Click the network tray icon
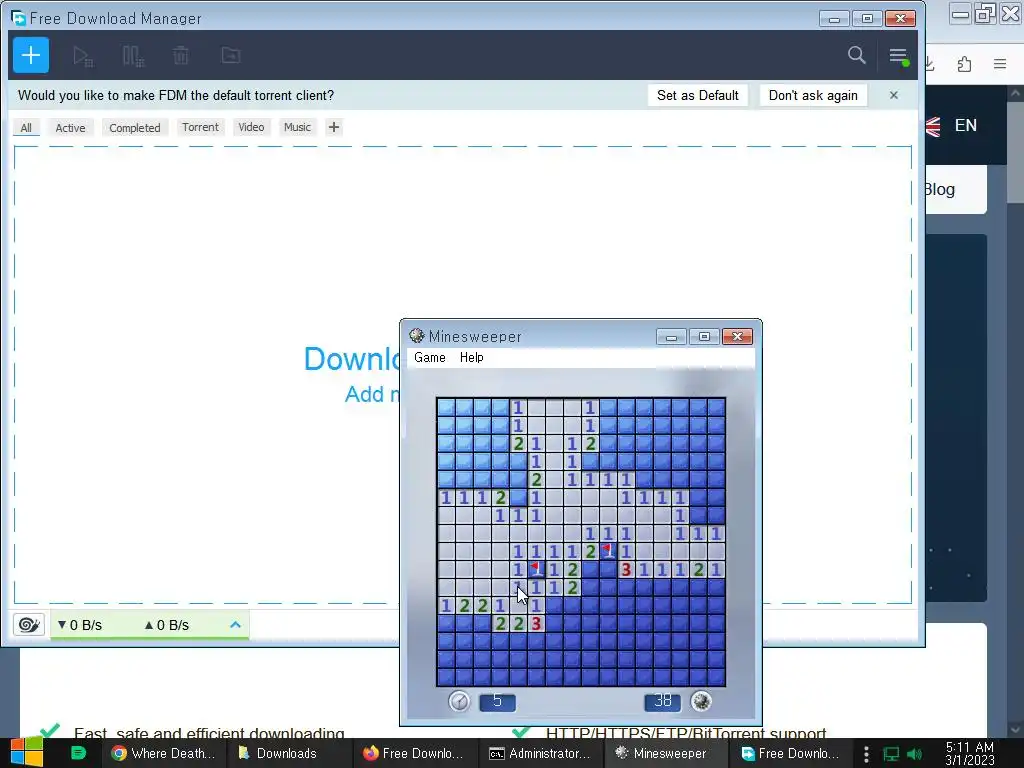 891,754
